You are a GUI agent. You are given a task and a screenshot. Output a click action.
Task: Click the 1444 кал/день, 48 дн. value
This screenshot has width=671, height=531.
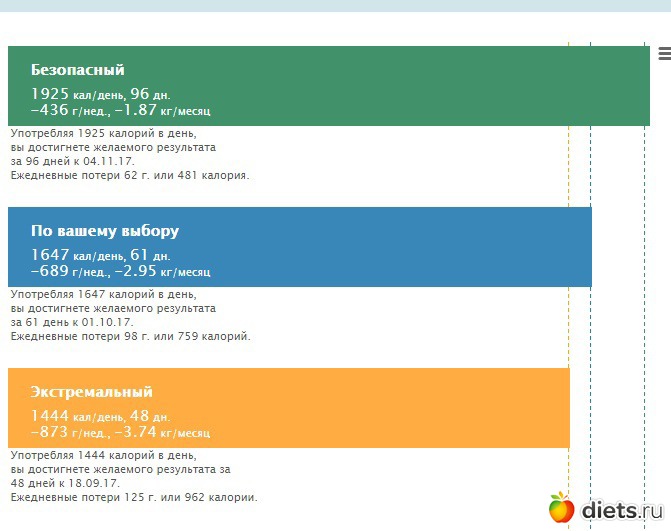coord(100,416)
